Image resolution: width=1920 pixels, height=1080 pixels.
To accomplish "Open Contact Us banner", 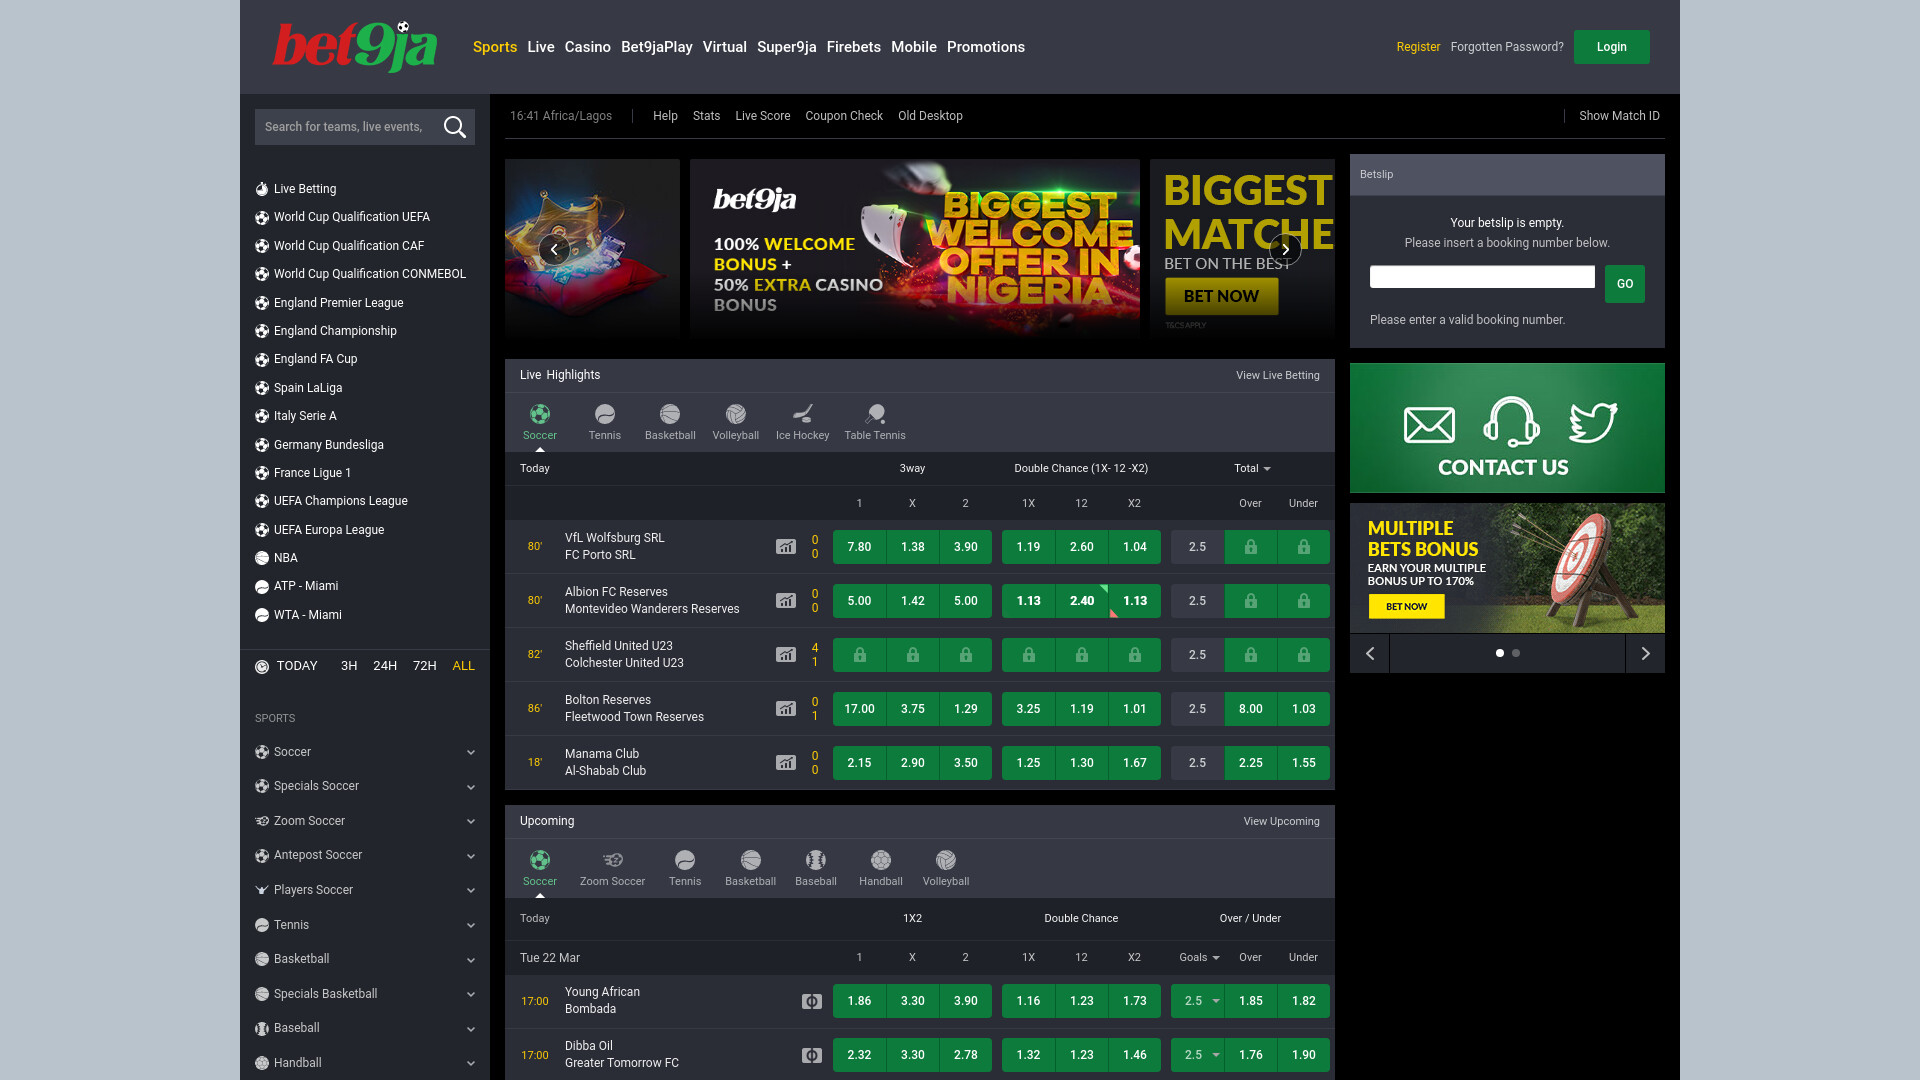I will (x=1507, y=428).
